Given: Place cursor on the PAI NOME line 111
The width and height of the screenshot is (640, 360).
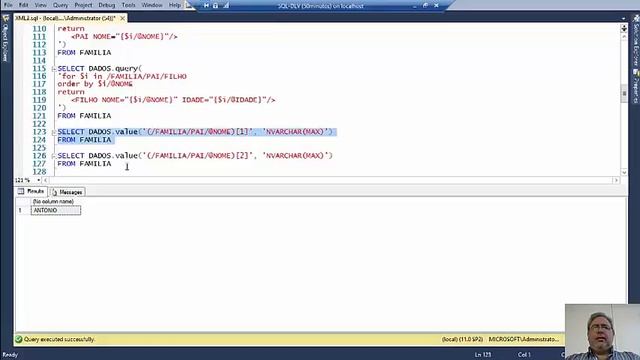Looking at the screenshot, I should tap(124, 37).
